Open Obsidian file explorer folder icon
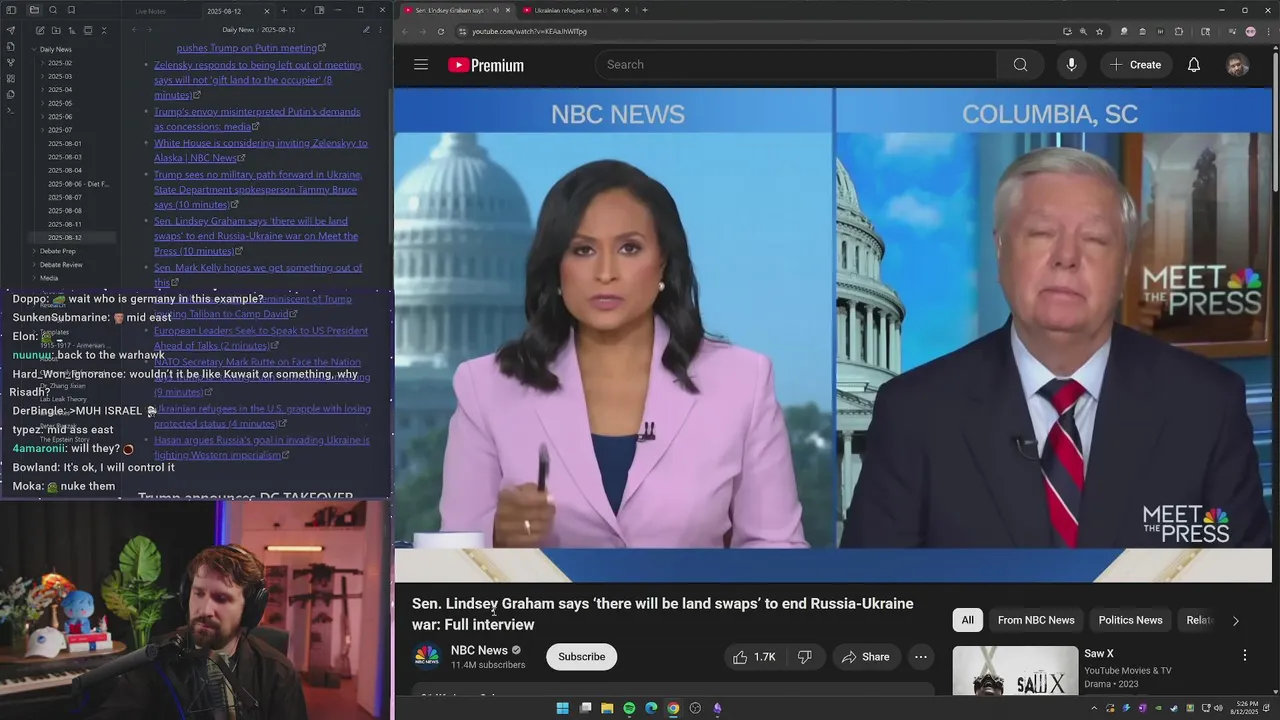Viewport: 1280px width, 720px height. [x=34, y=10]
